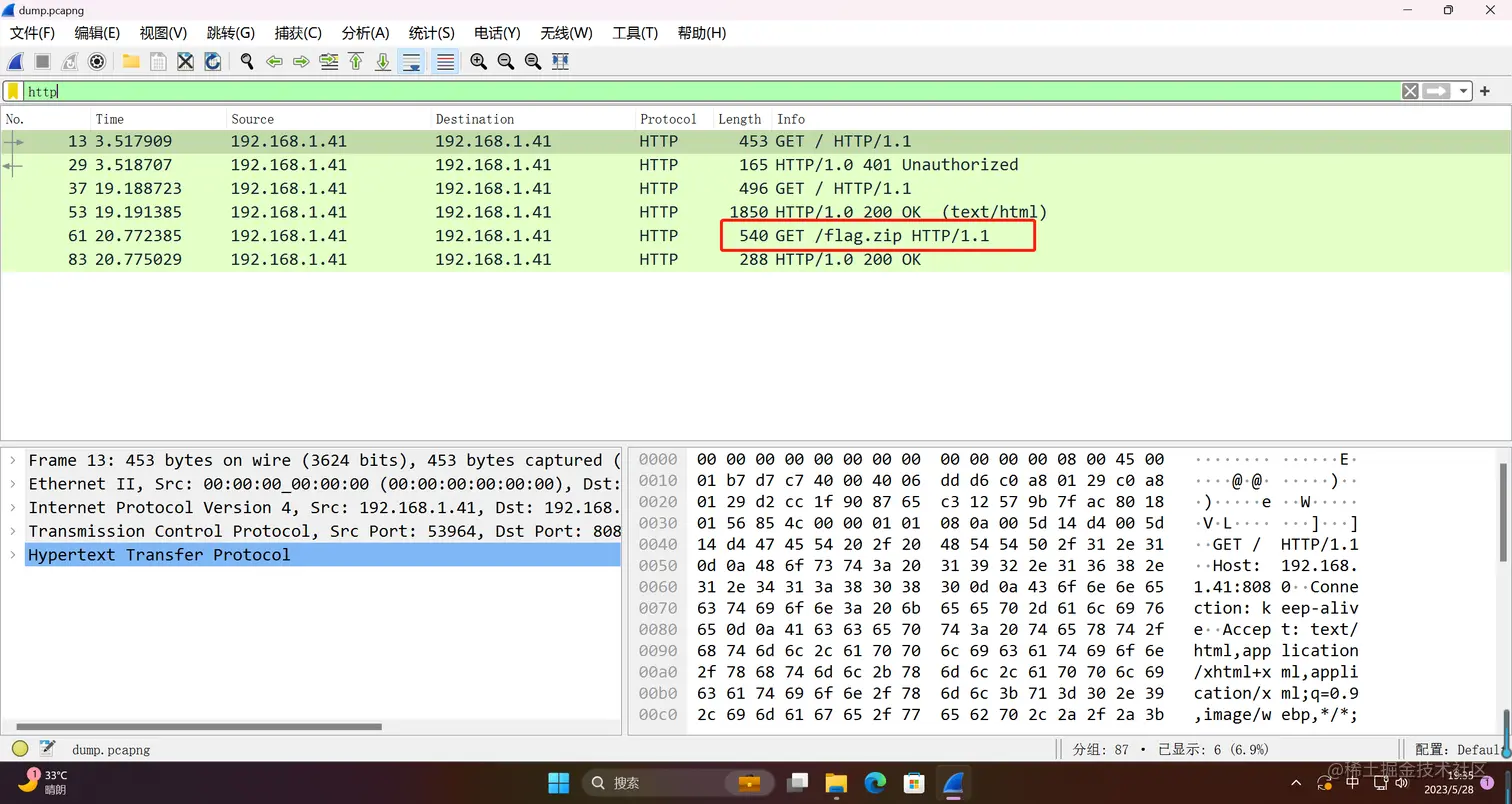Image resolution: width=1512 pixels, height=804 pixels.
Task: Expand Hypertext Transfer Protocol node
Action: click(12, 555)
